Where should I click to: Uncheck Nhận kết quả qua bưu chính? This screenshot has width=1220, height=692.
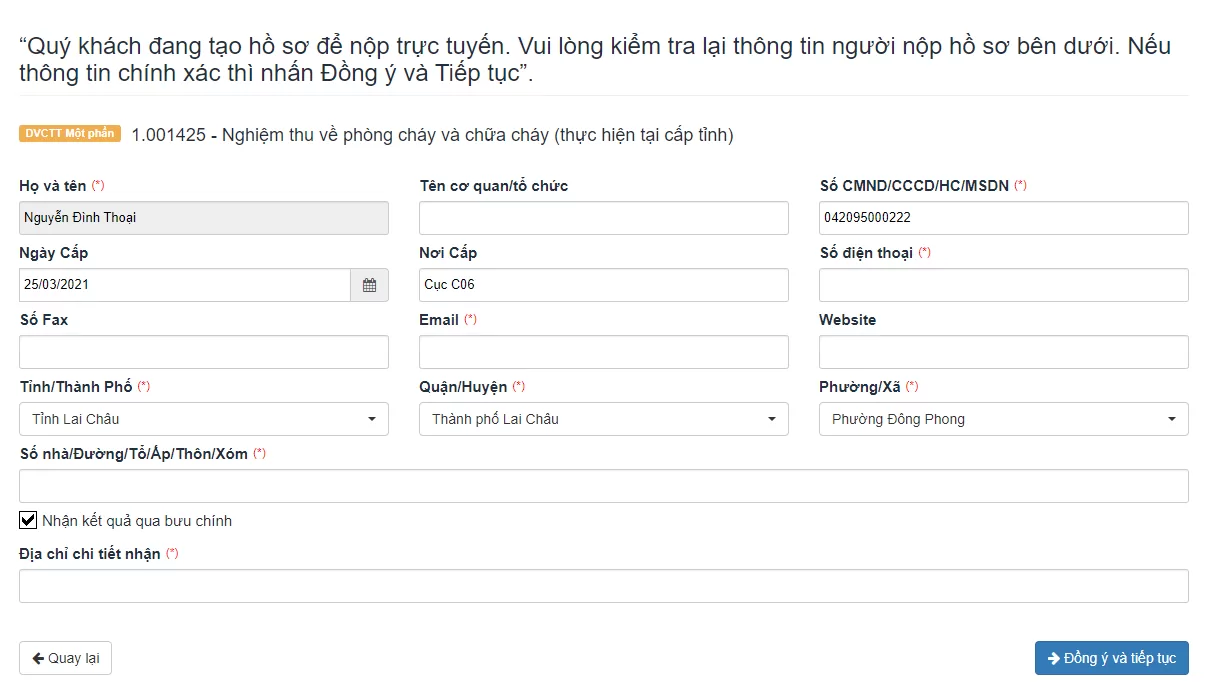pyautogui.click(x=28, y=520)
